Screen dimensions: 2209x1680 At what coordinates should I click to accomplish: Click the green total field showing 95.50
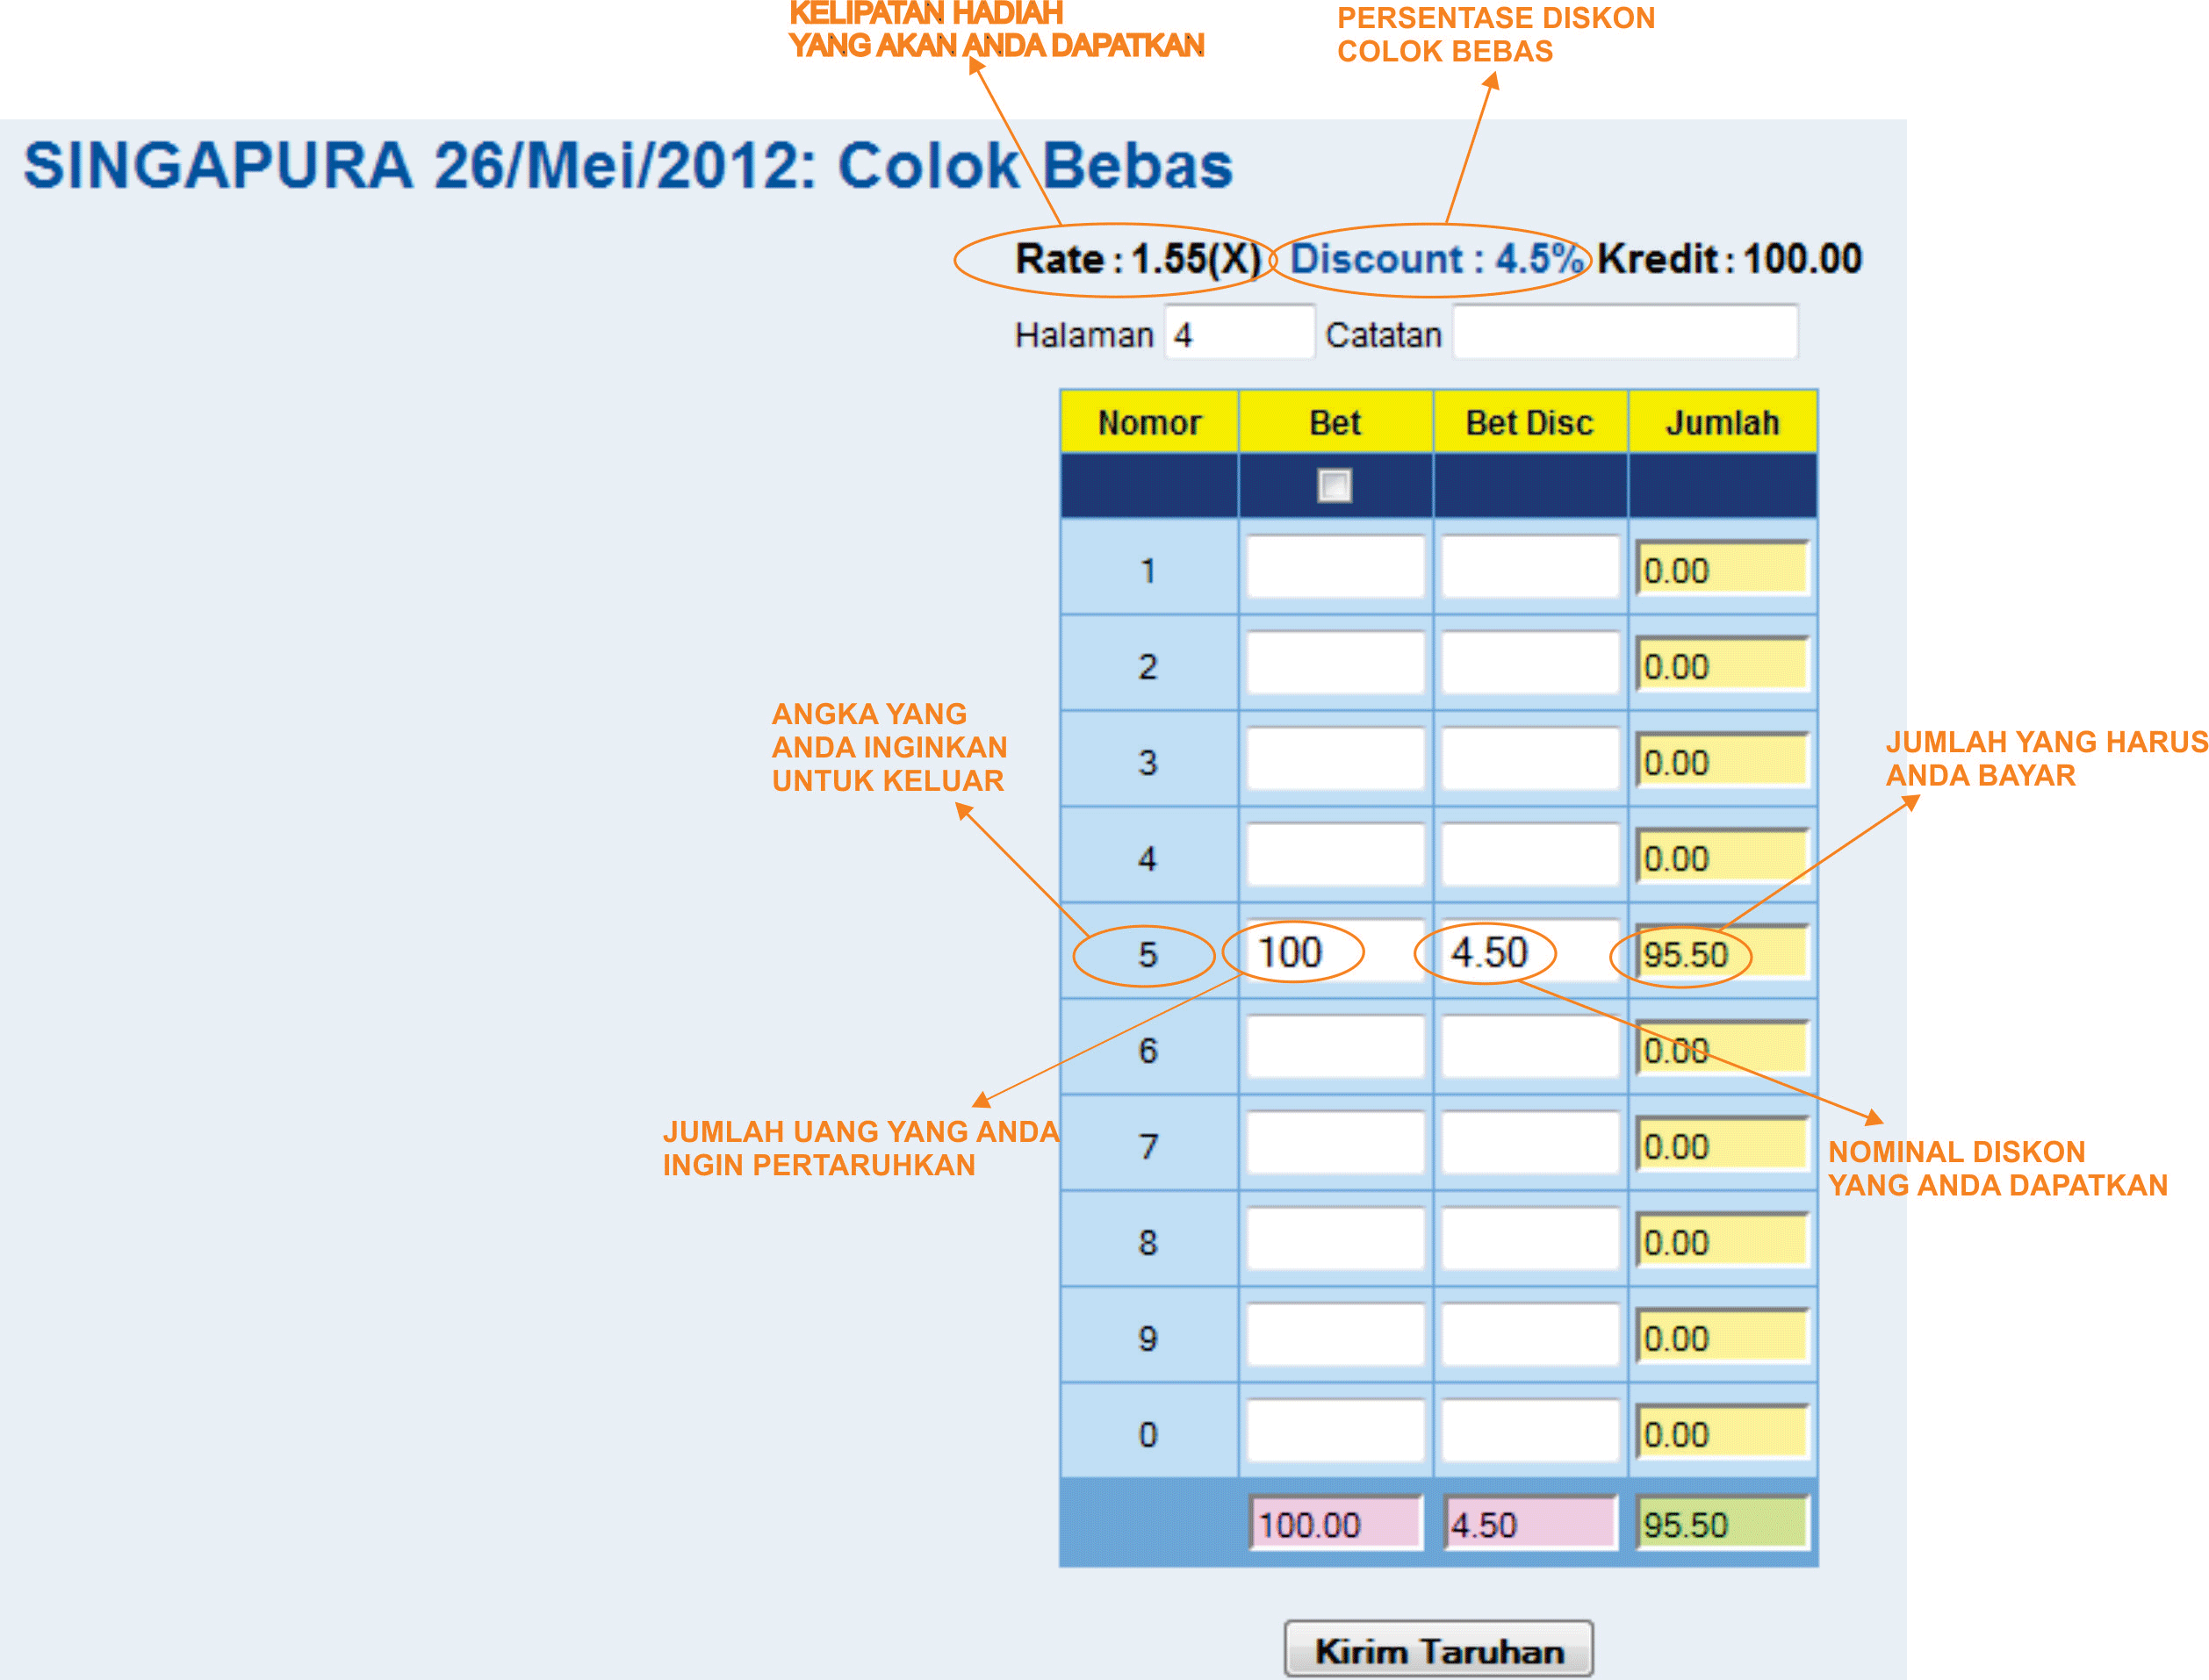[x=1722, y=1523]
